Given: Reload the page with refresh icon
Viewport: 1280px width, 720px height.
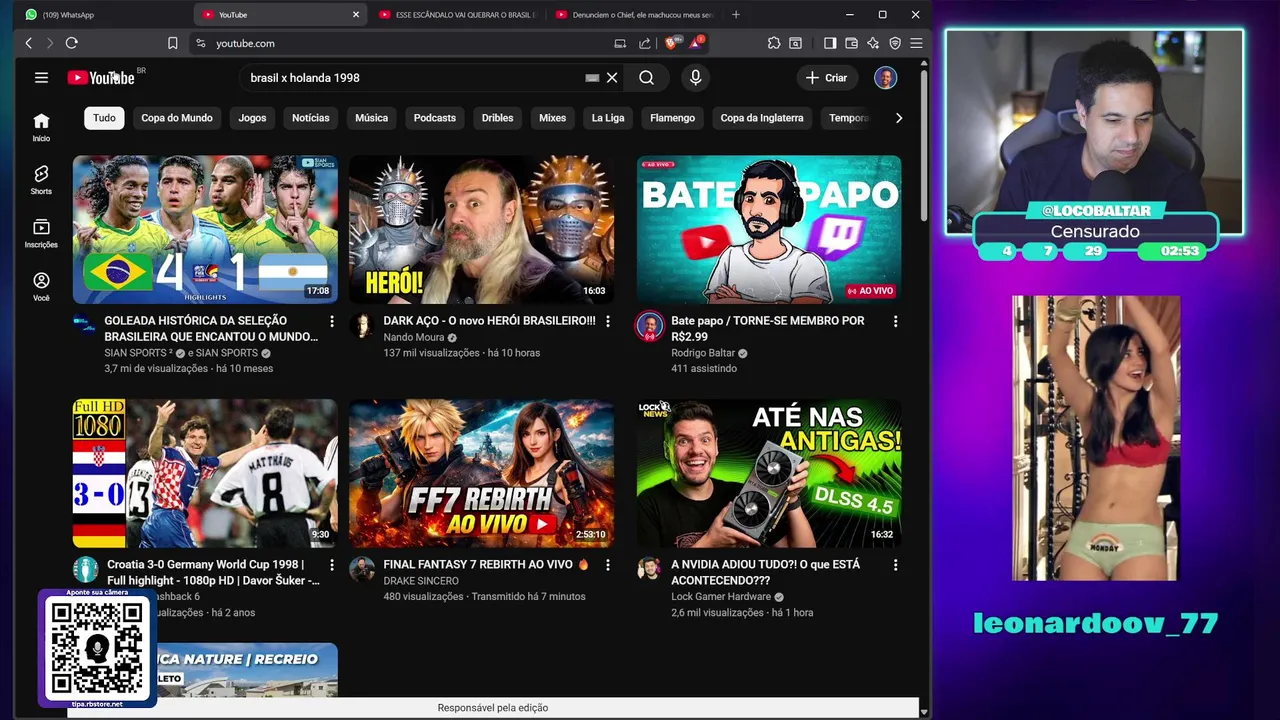Looking at the screenshot, I should pyautogui.click(x=72, y=43).
